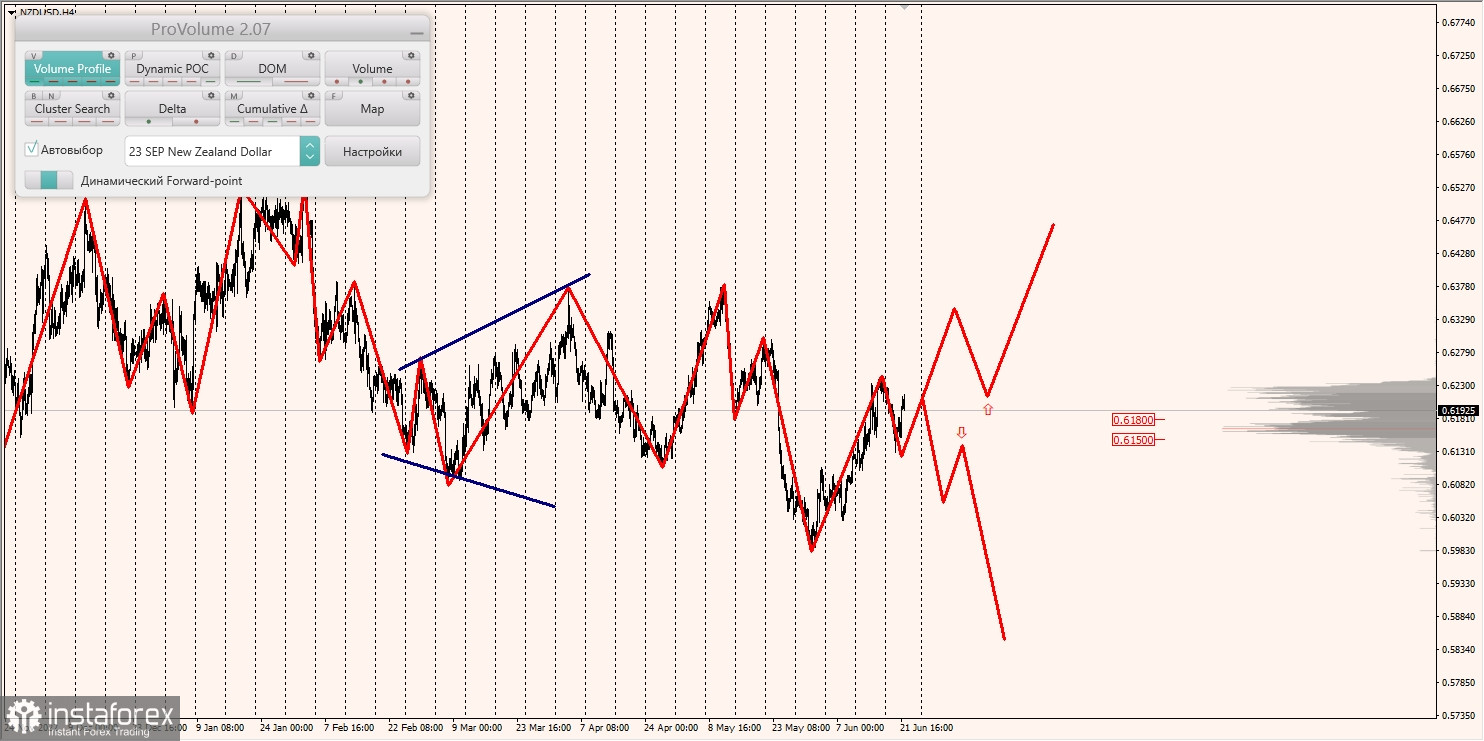Uncheck the Автовыбор checkbox
This screenshot has width=1484, height=741.
[x=32, y=149]
